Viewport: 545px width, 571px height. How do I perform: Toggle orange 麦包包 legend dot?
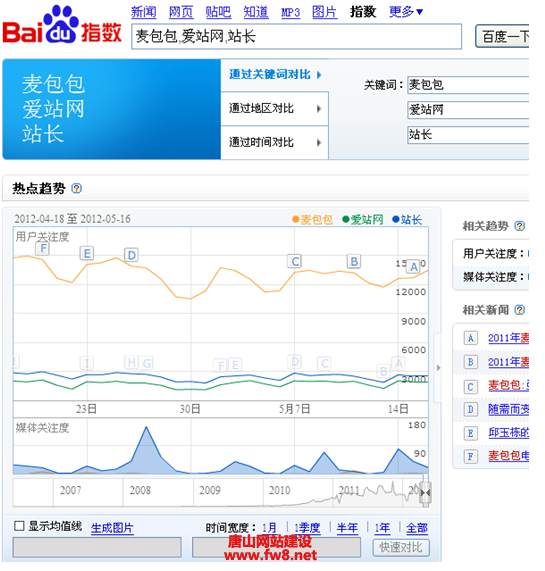(296, 220)
